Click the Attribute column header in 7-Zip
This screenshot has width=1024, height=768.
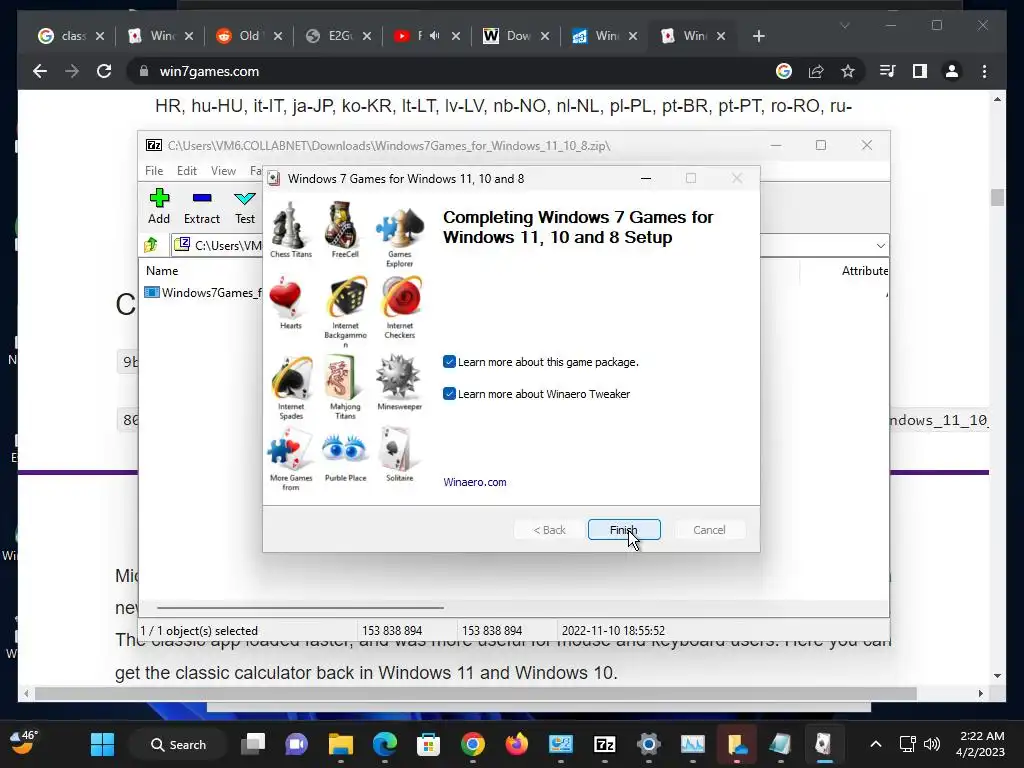(x=865, y=270)
